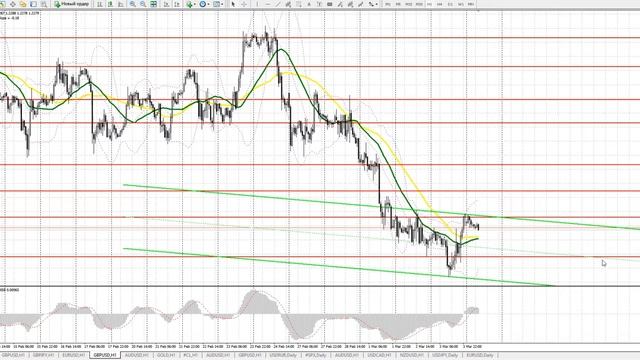640x360 pixels.
Task: Switch to the GBPJPY,H1 chart tab
Action: point(44,355)
